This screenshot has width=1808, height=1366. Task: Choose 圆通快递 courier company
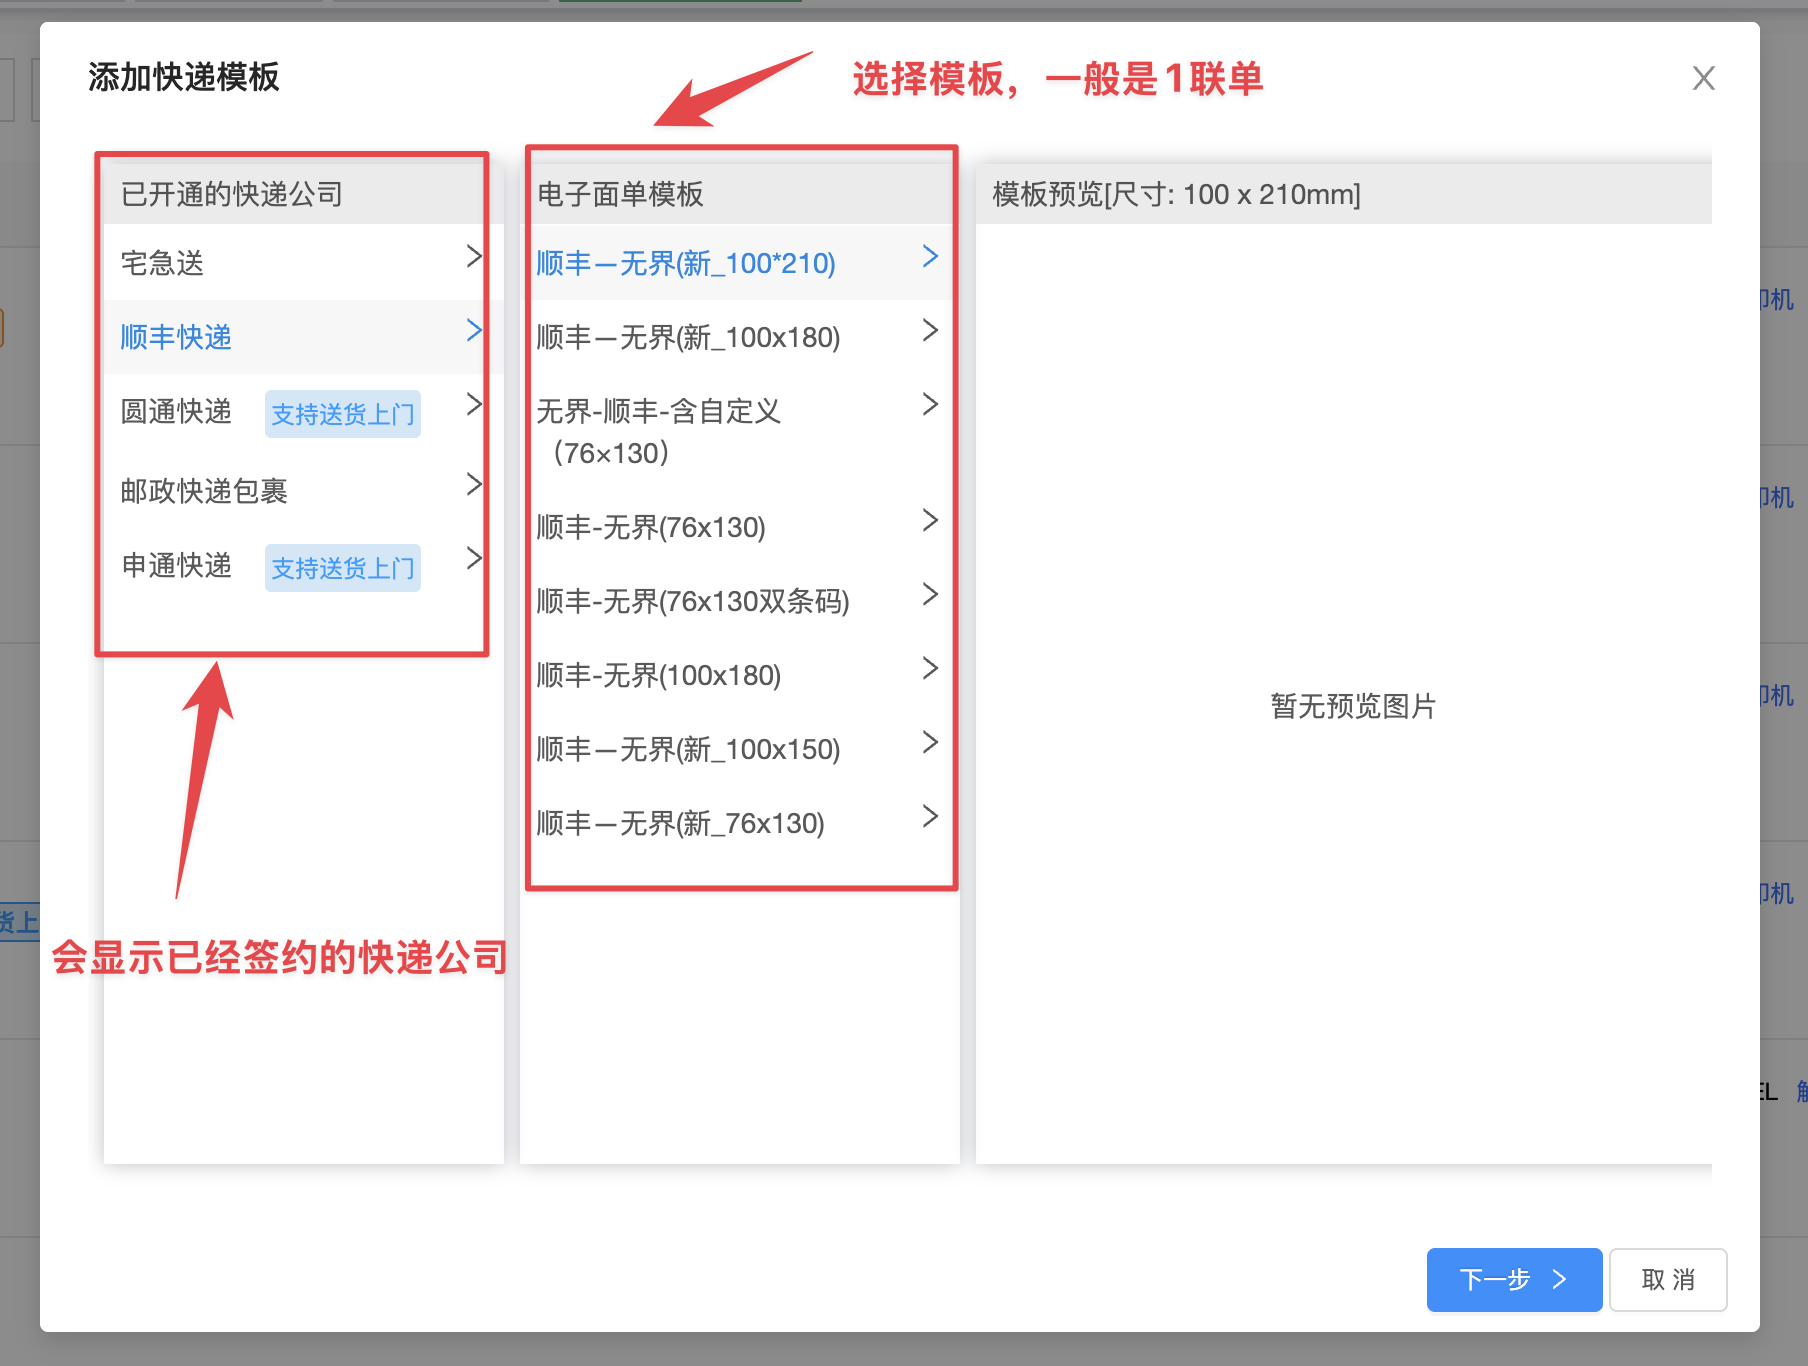click(176, 411)
